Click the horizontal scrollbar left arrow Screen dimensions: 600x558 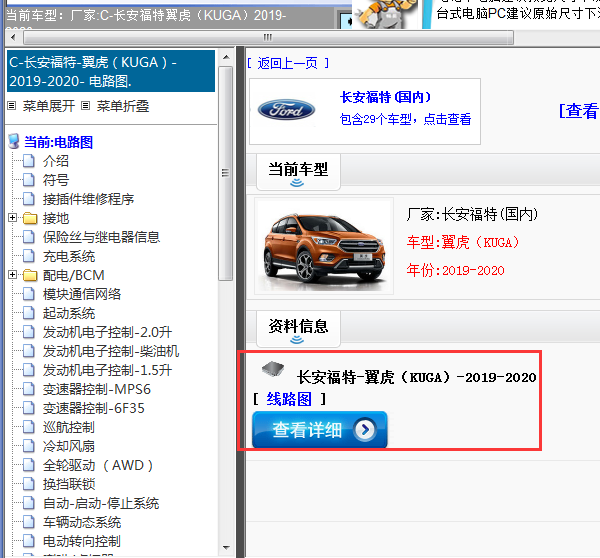13,37
